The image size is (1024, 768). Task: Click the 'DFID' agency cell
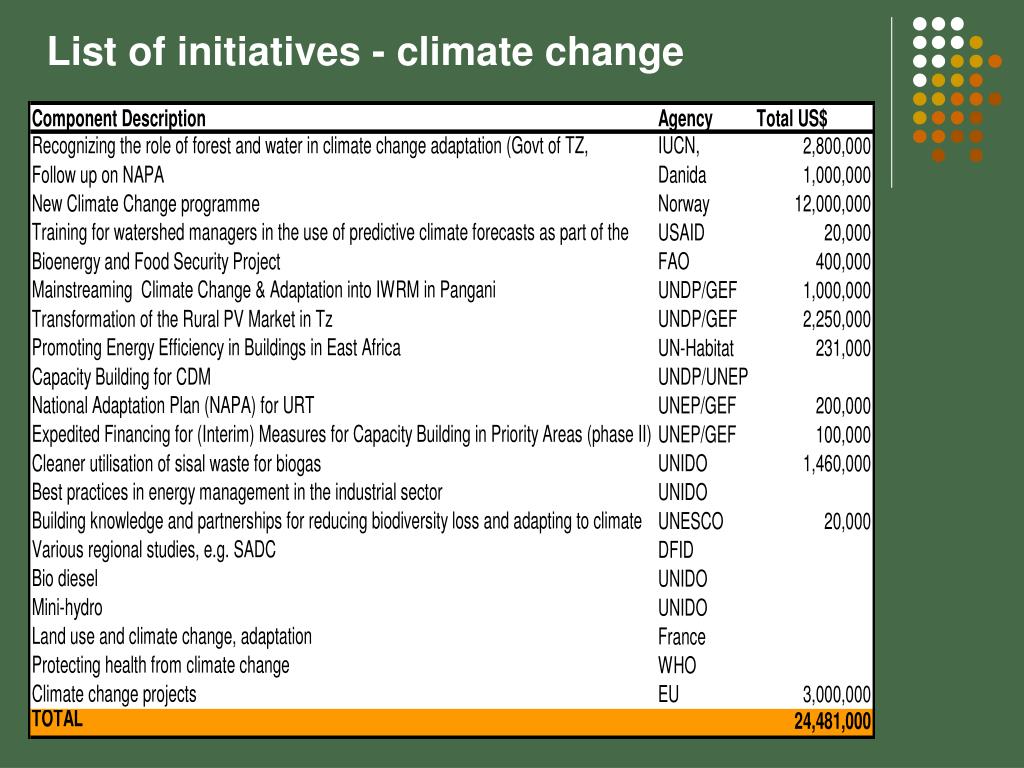coord(675,550)
